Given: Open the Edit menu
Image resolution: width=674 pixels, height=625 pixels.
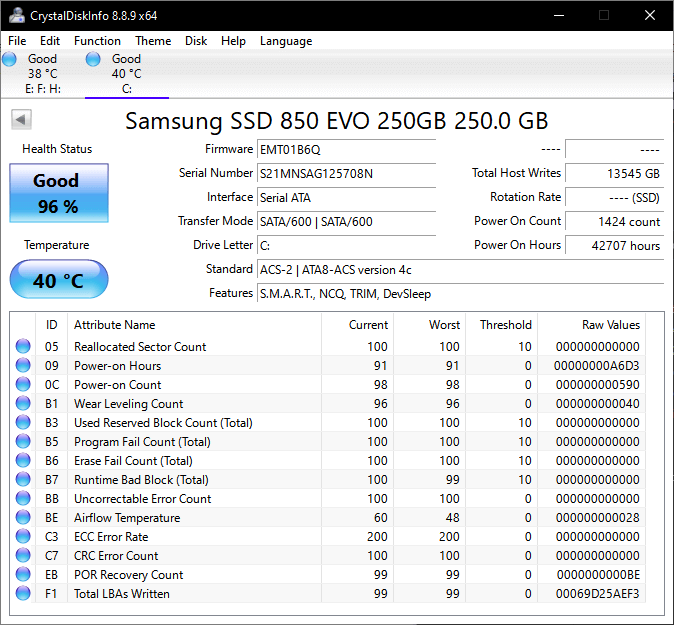Looking at the screenshot, I should click(50, 41).
